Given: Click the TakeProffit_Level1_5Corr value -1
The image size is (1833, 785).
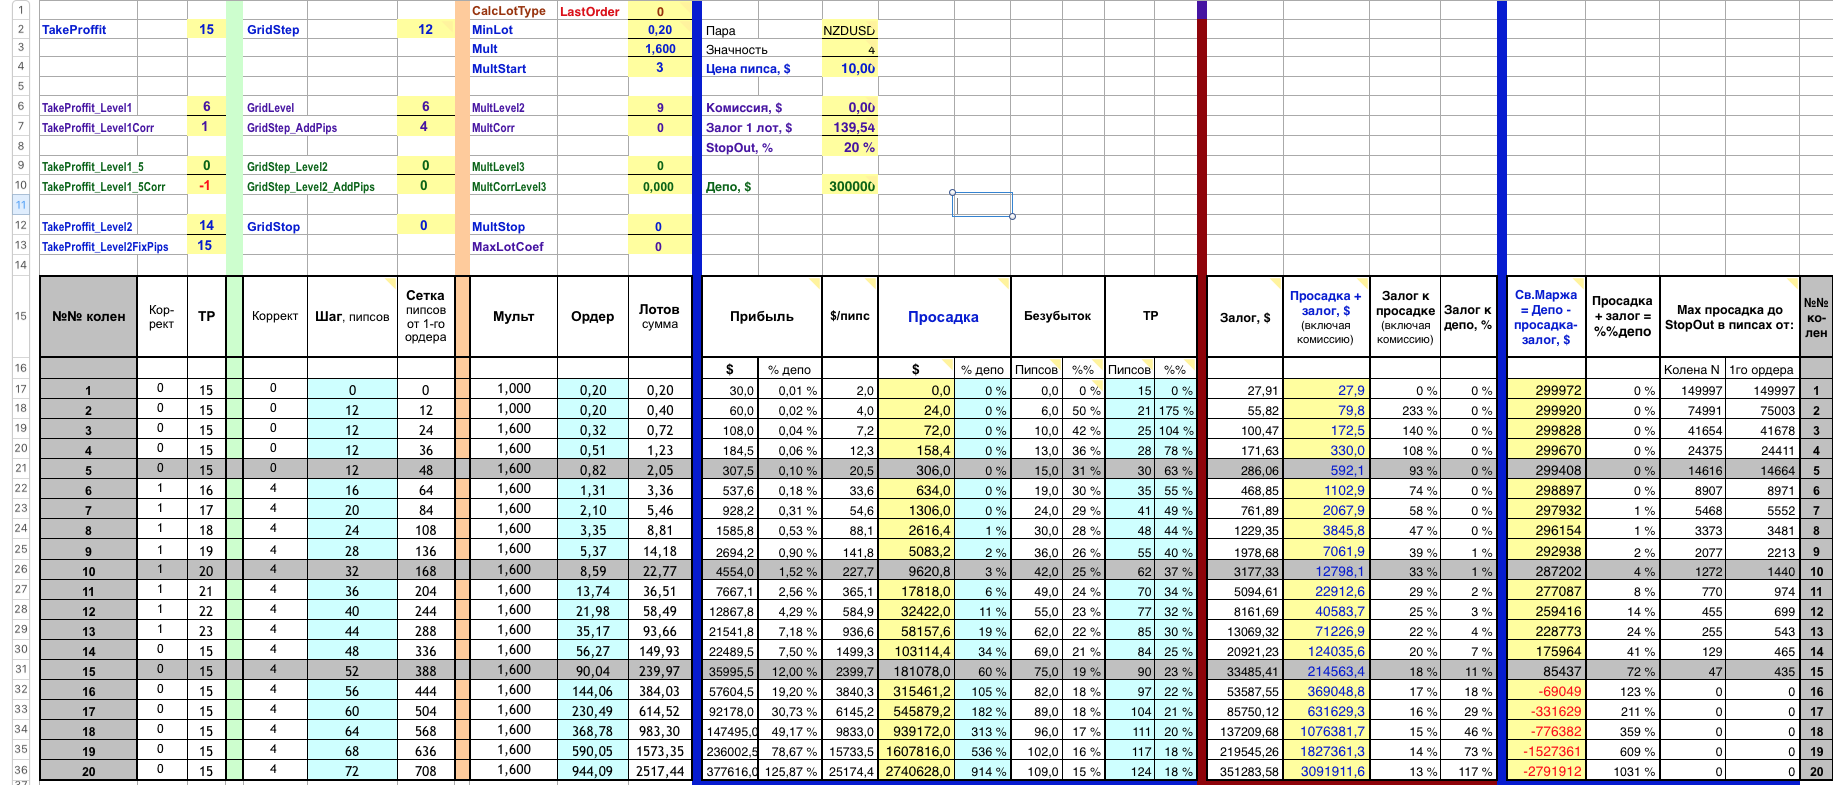Looking at the screenshot, I should [x=207, y=186].
